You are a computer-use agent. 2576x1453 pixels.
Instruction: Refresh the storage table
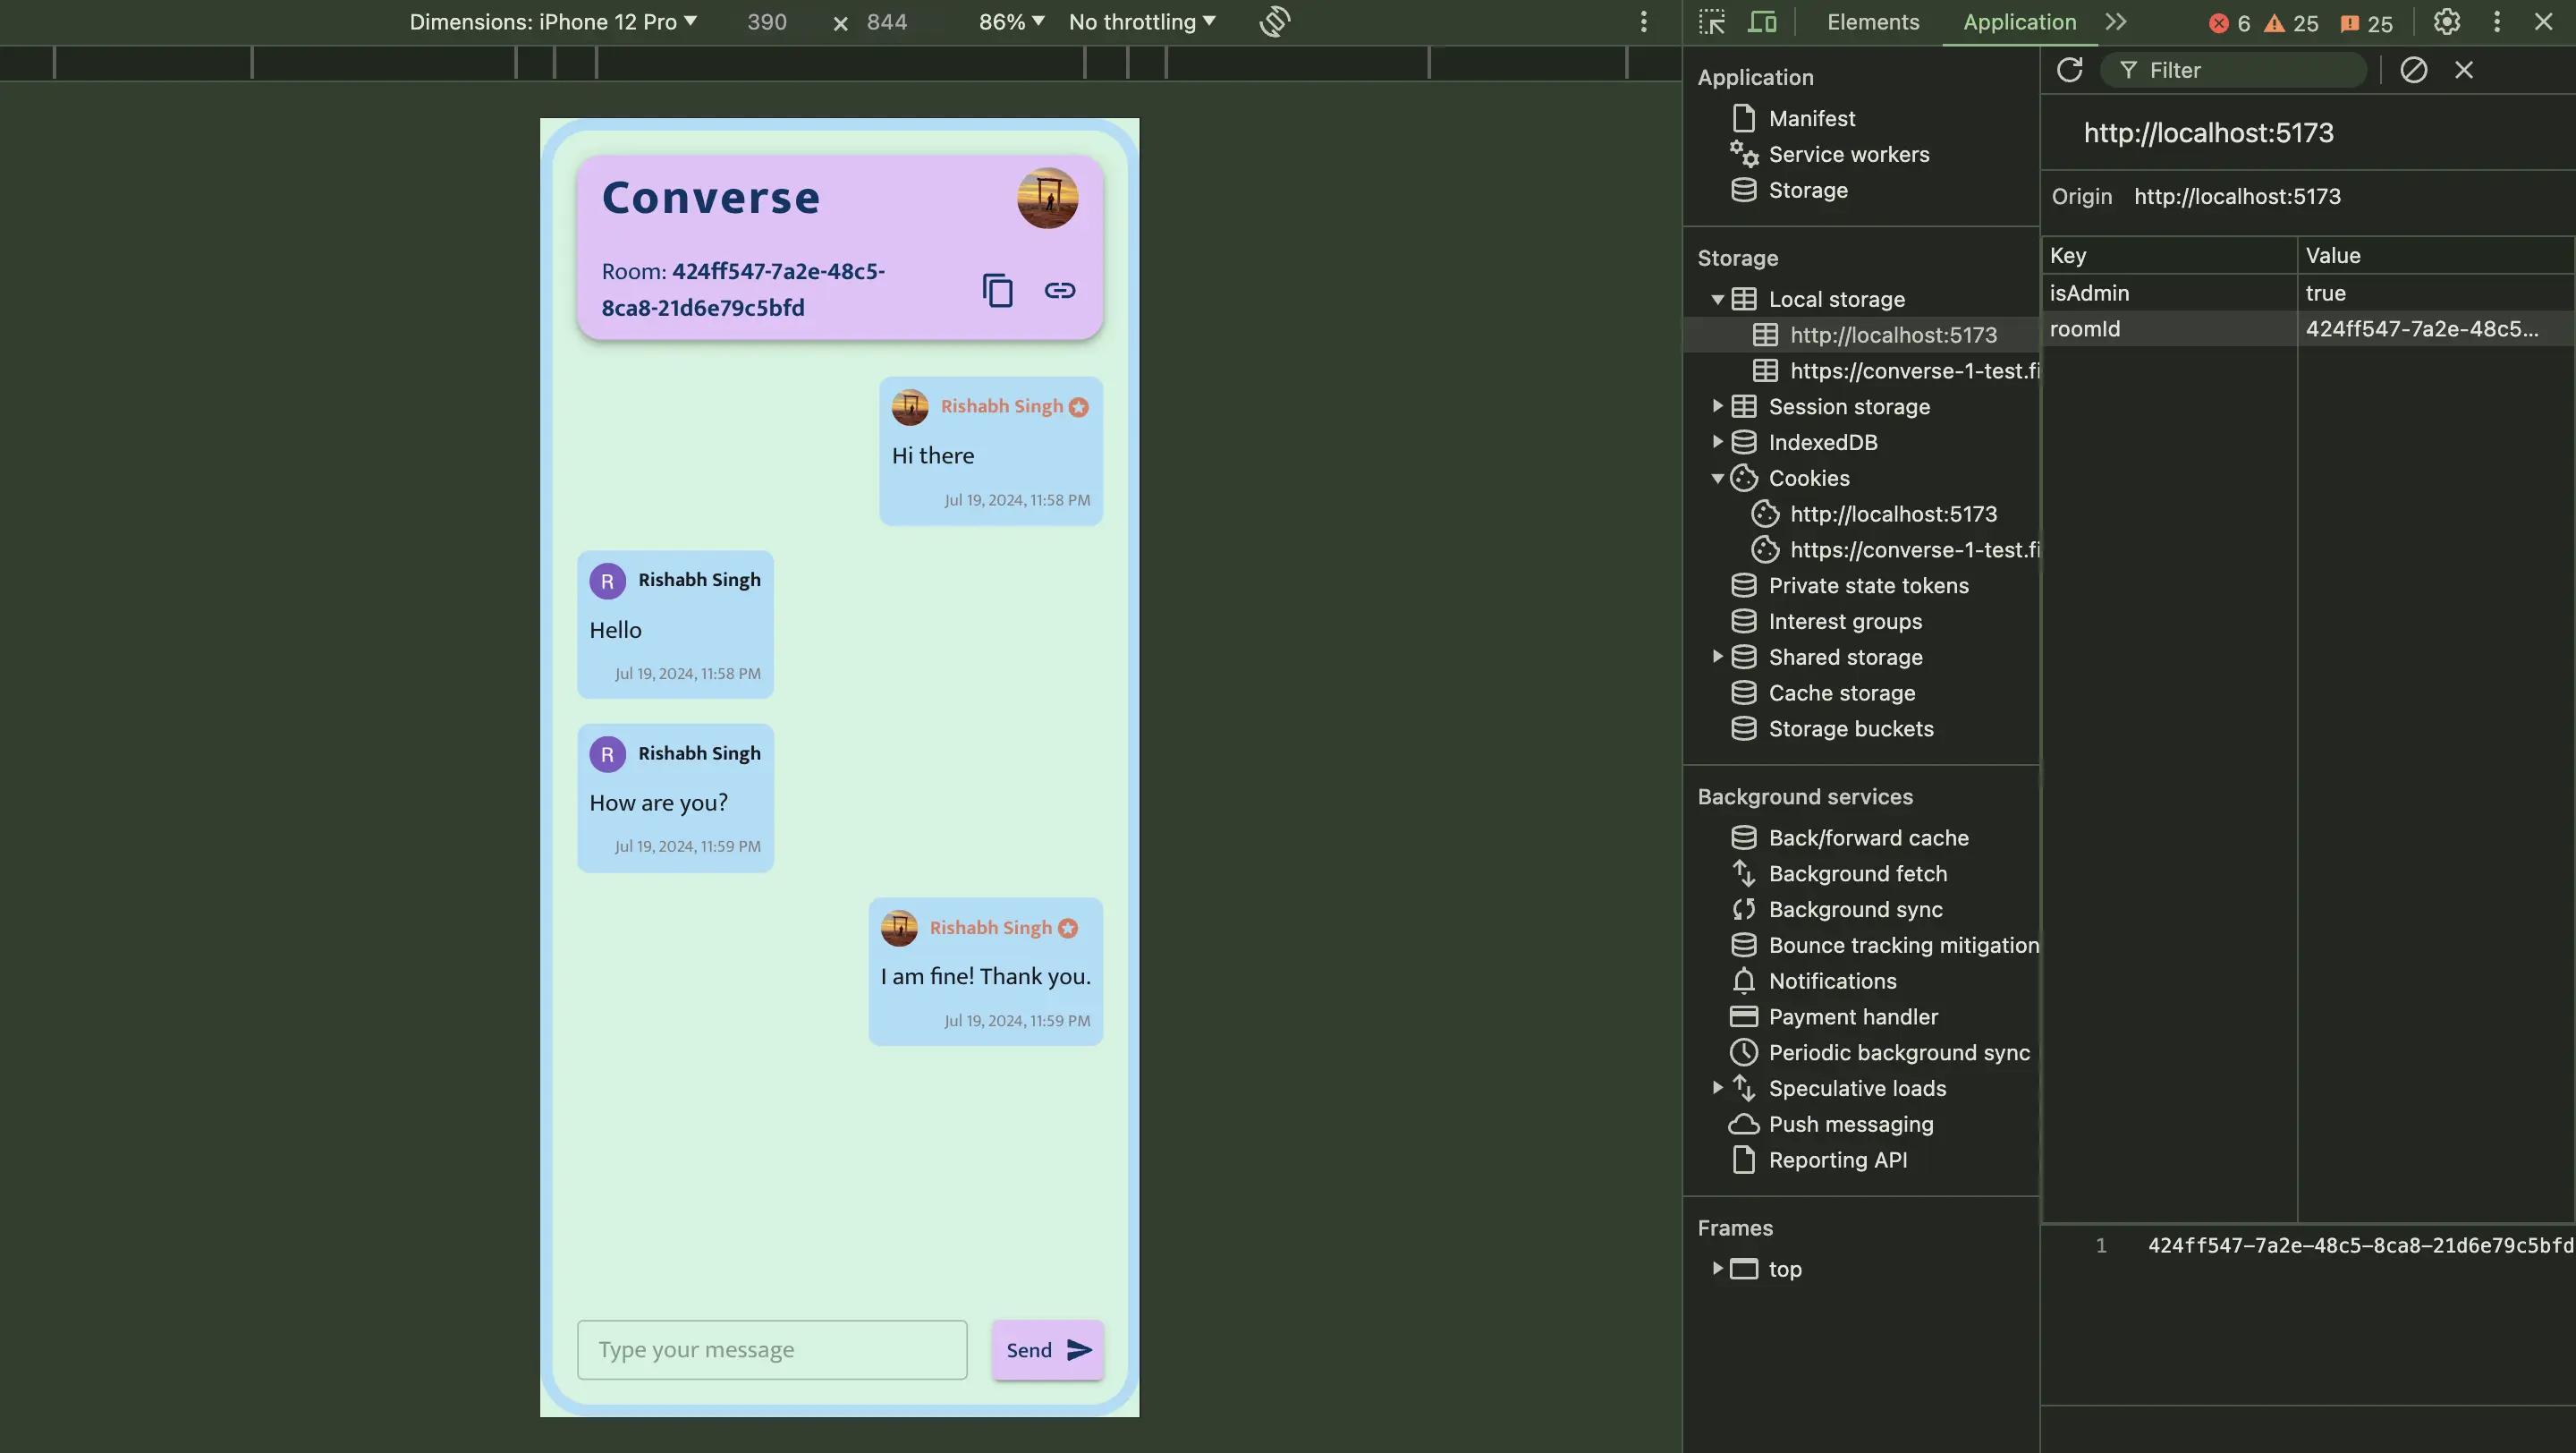click(2069, 70)
